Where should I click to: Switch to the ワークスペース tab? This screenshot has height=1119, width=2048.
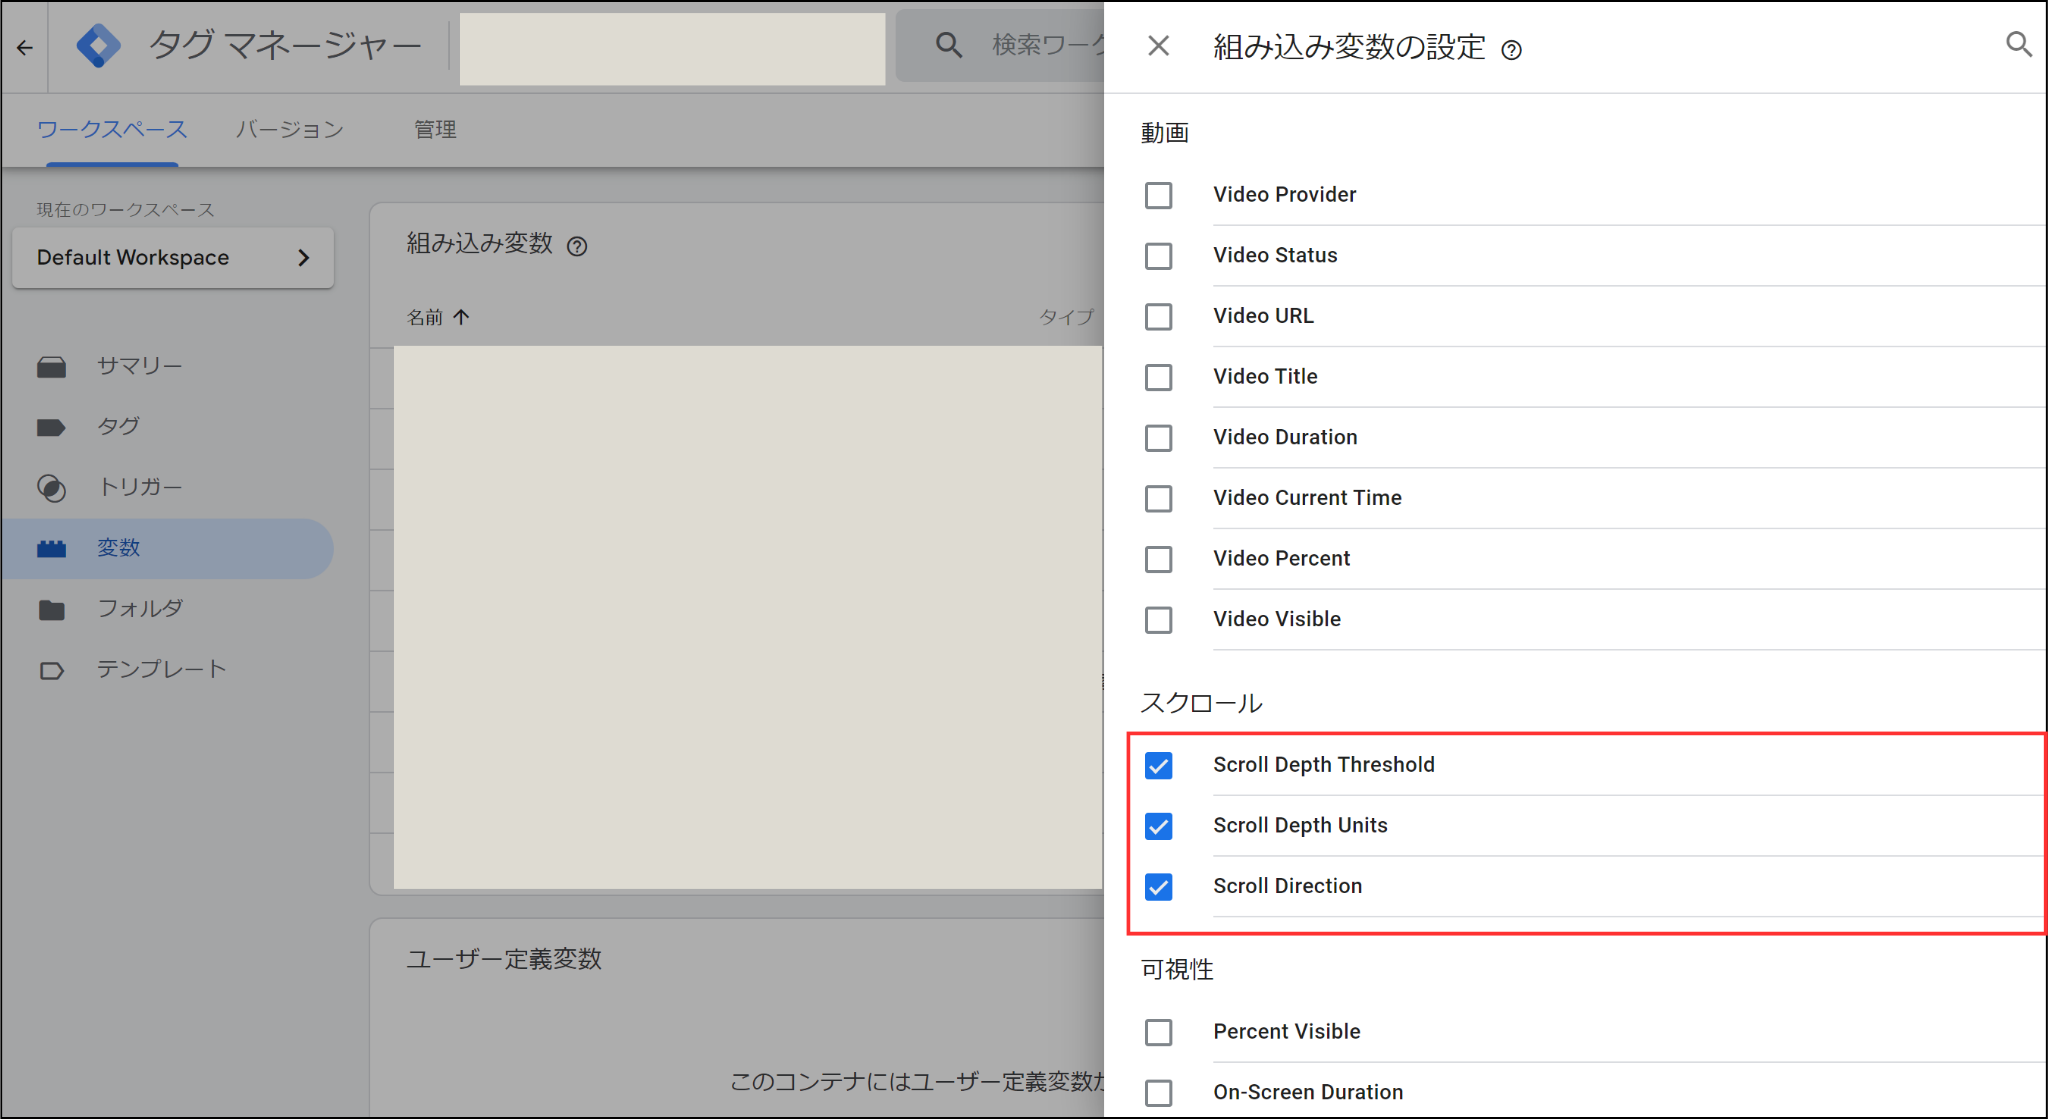112,129
